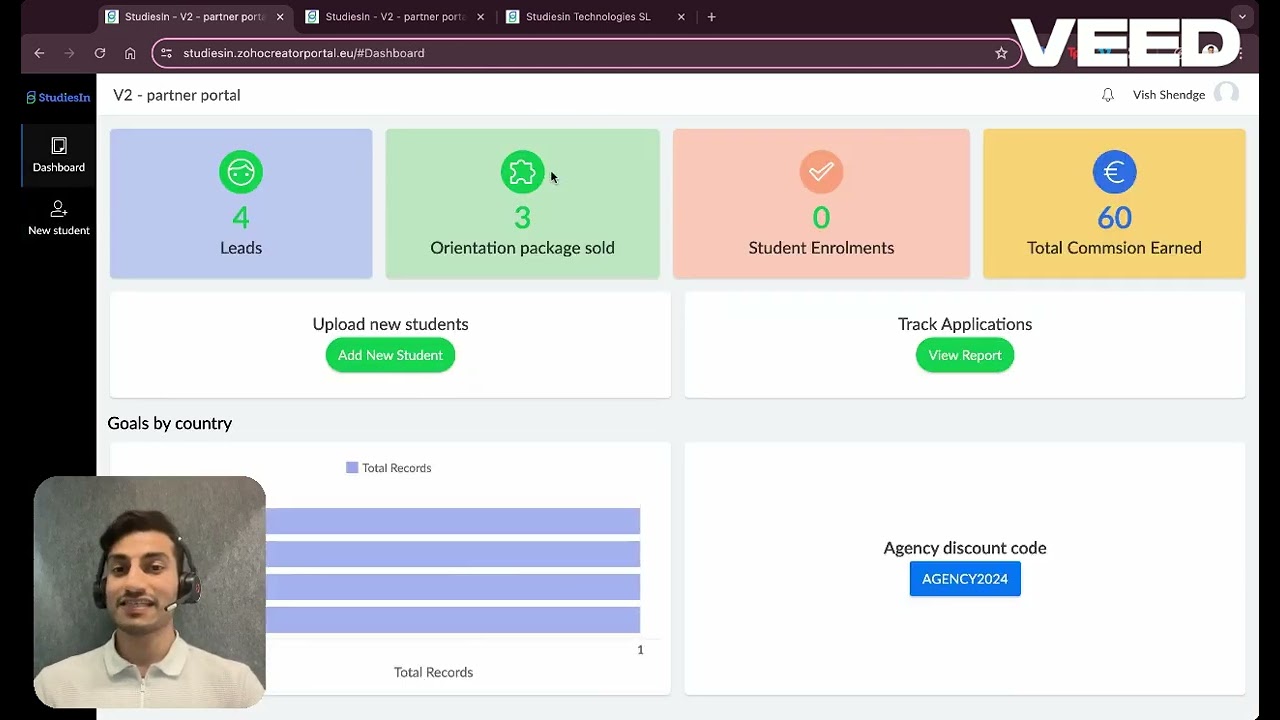Screen dimensions: 1280x720
Task: Click the Add New Student button
Action: coord(390,355)
